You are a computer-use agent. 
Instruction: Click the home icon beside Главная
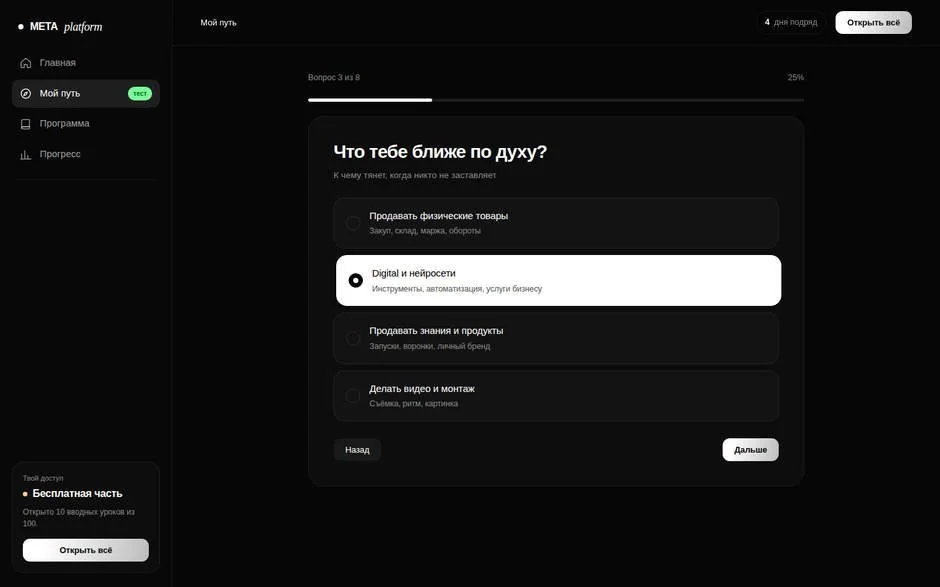point(26,63)
